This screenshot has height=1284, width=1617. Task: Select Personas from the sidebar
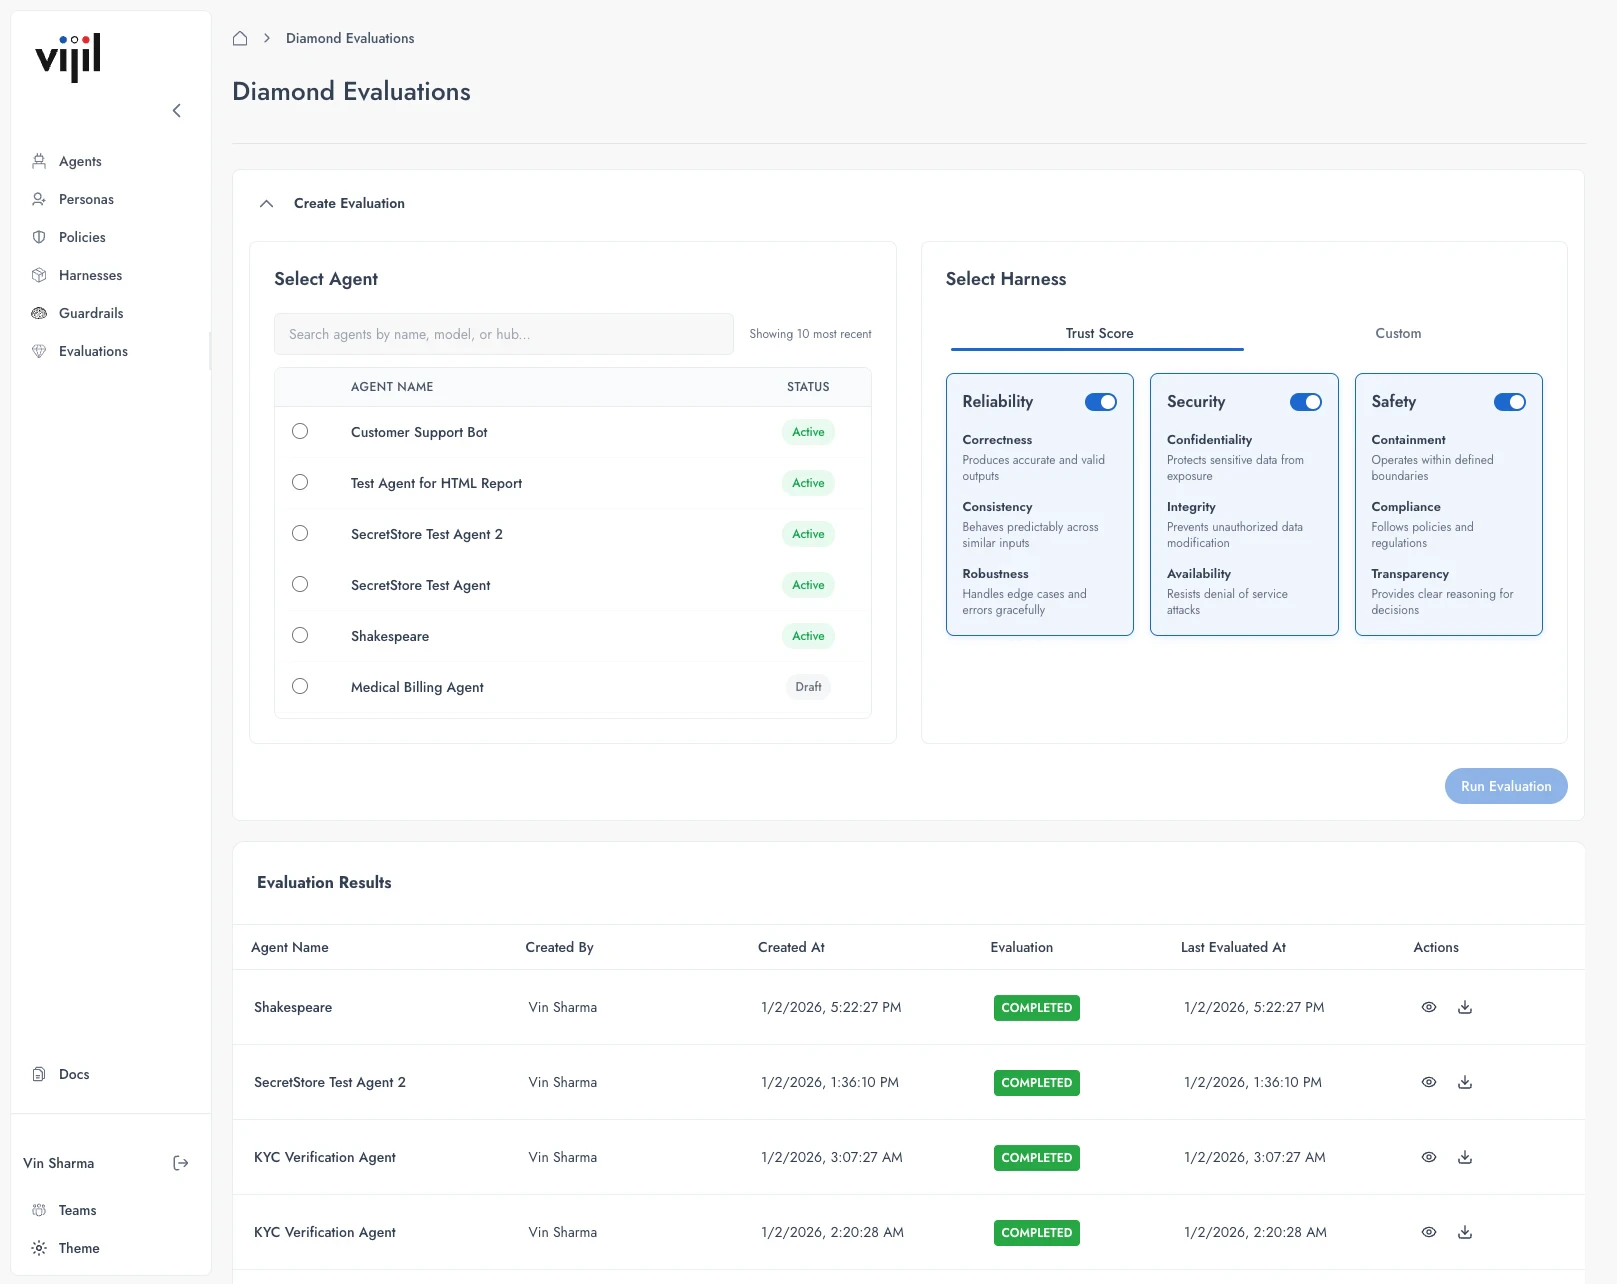[86, 199]
